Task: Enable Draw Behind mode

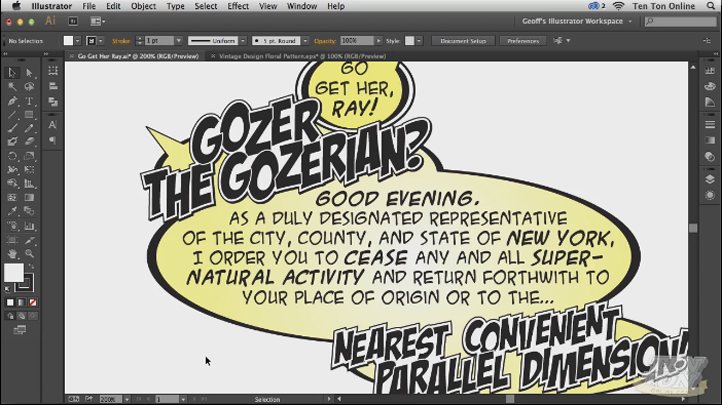Action: pyautogui.click(x=21, y=316)
